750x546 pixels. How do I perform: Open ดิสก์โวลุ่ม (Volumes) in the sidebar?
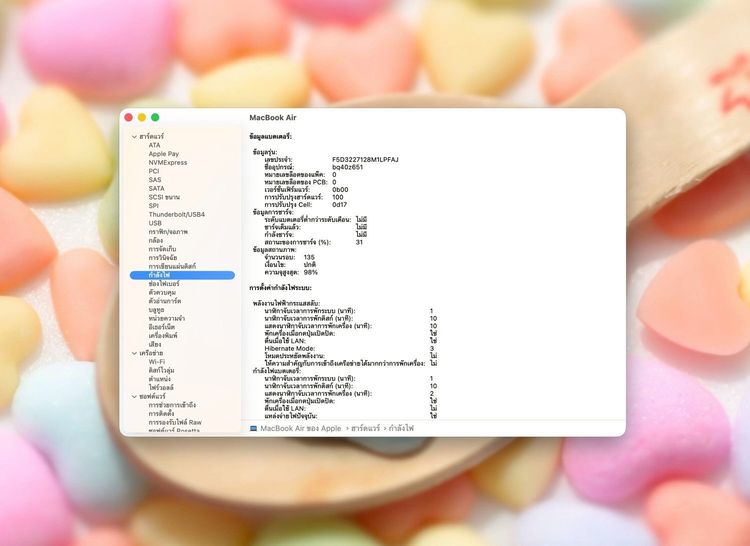coord(161,371)
